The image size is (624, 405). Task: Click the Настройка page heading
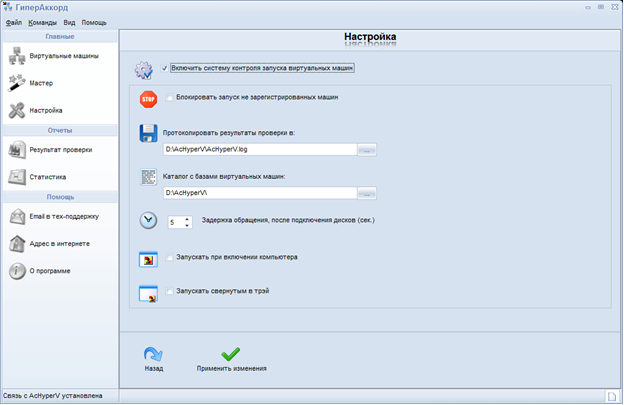370,37
